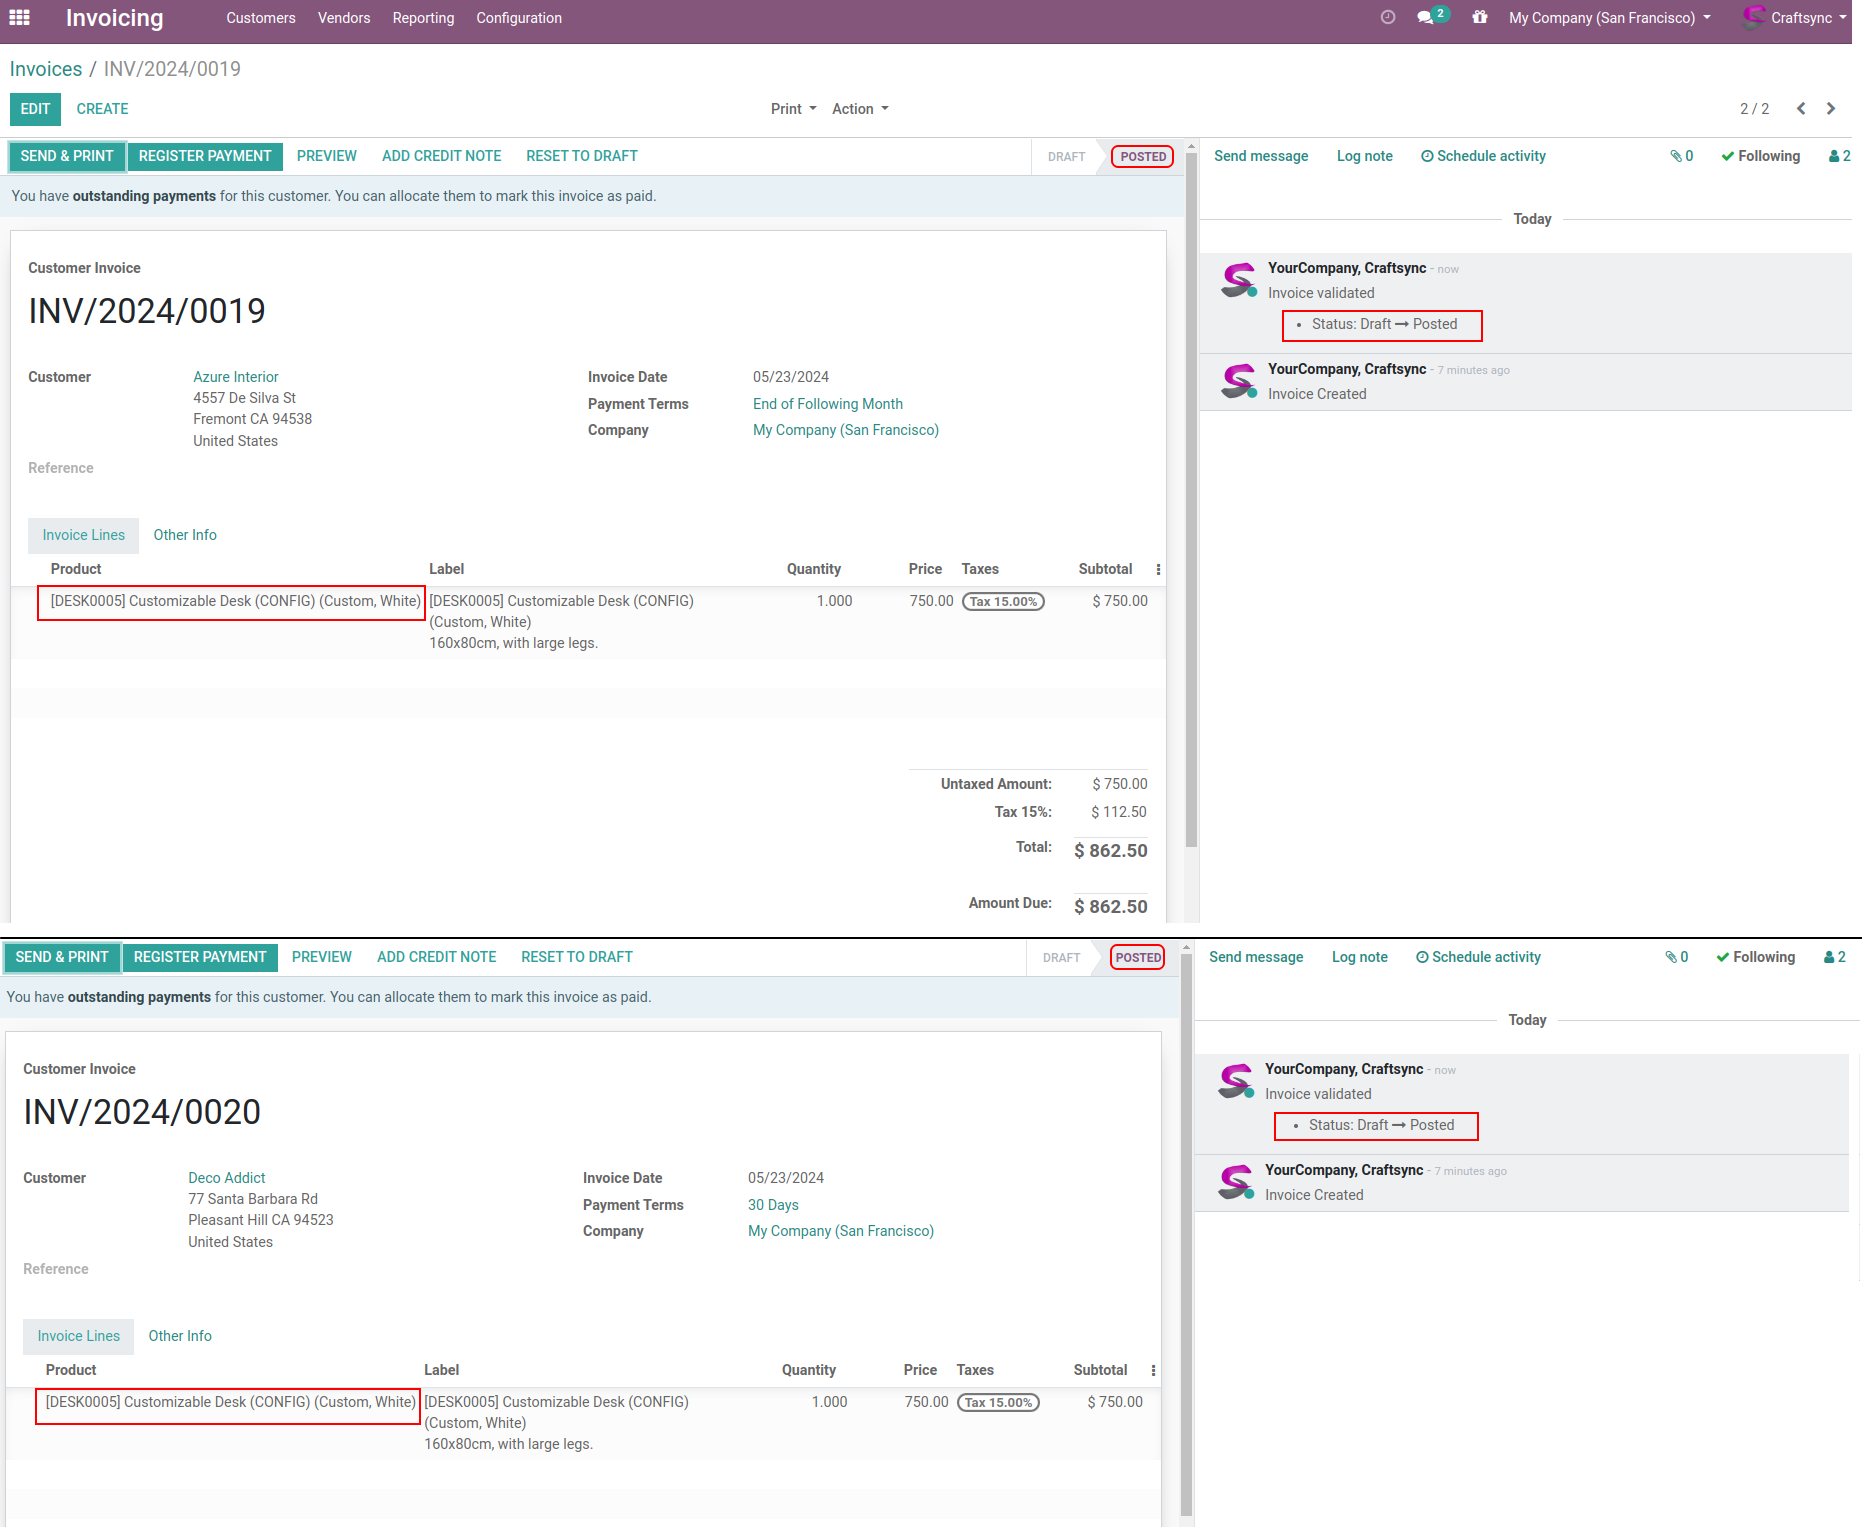Open the Azure Interior customer link
The width and height of the screenshot is (1862, 1529).
(x=236, y=377)
